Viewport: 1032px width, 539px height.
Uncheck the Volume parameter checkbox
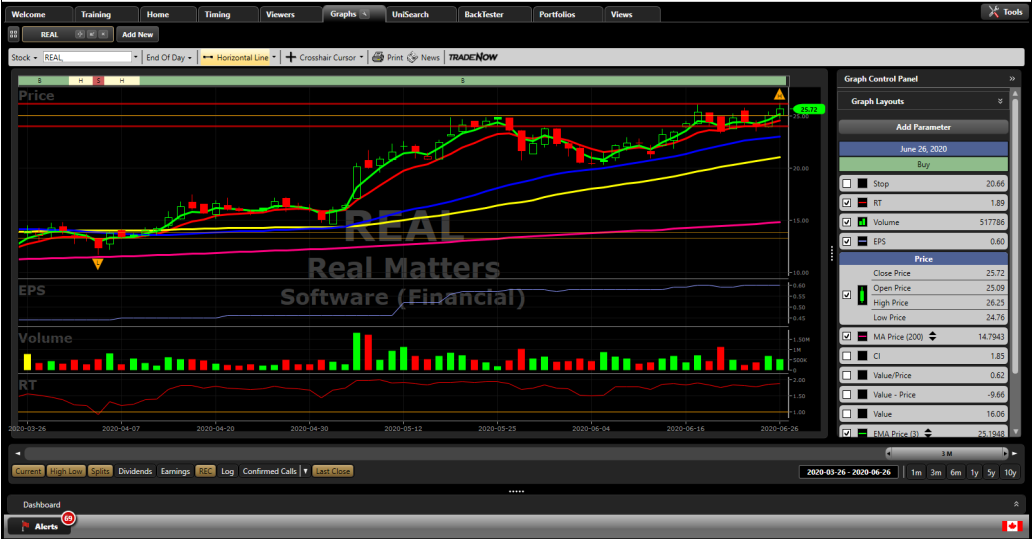846,222
